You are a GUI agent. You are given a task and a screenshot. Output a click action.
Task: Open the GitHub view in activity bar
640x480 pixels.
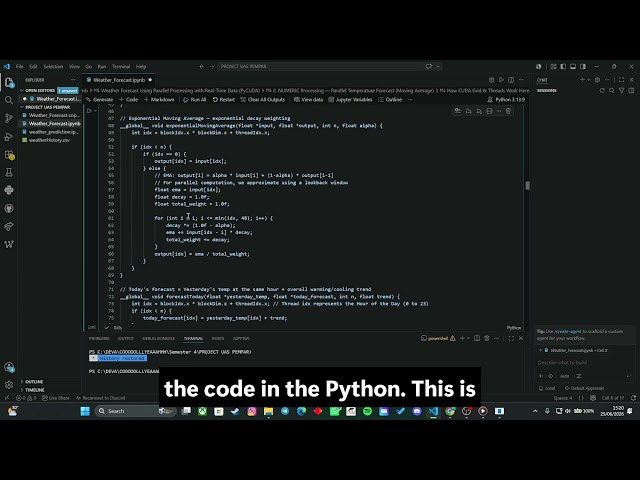click(9, 209)
